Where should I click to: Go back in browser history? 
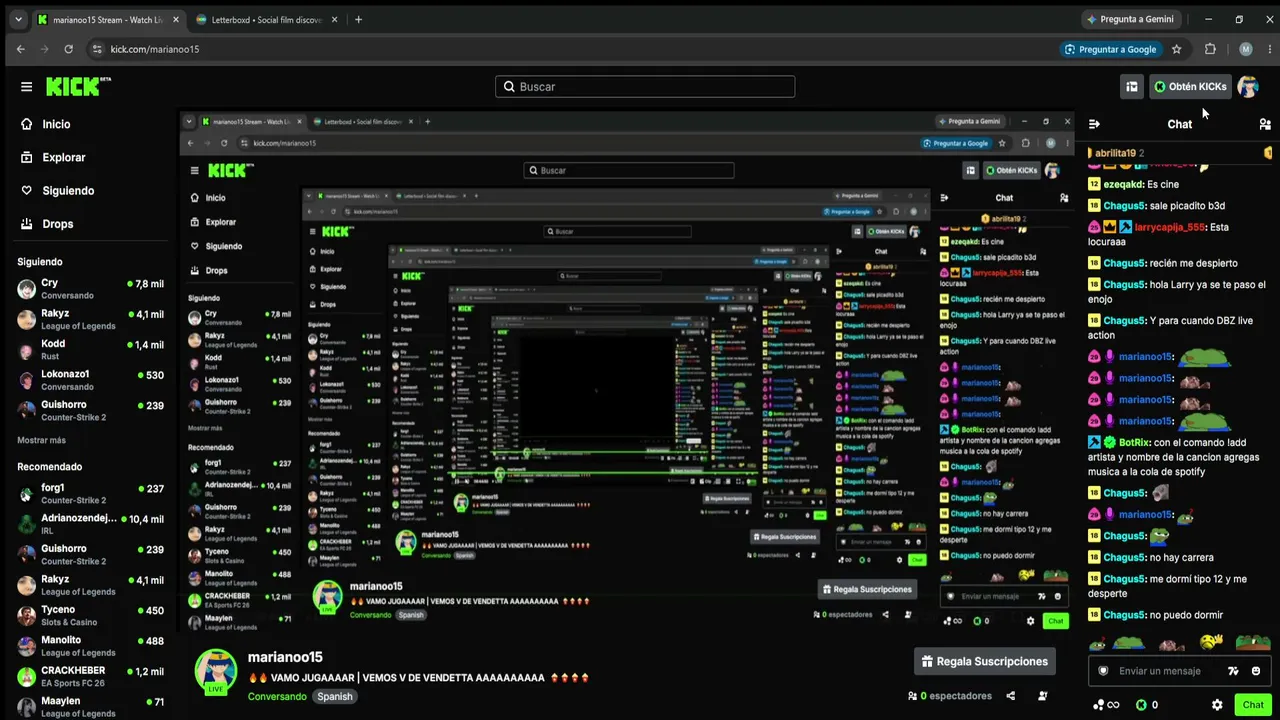21,49
